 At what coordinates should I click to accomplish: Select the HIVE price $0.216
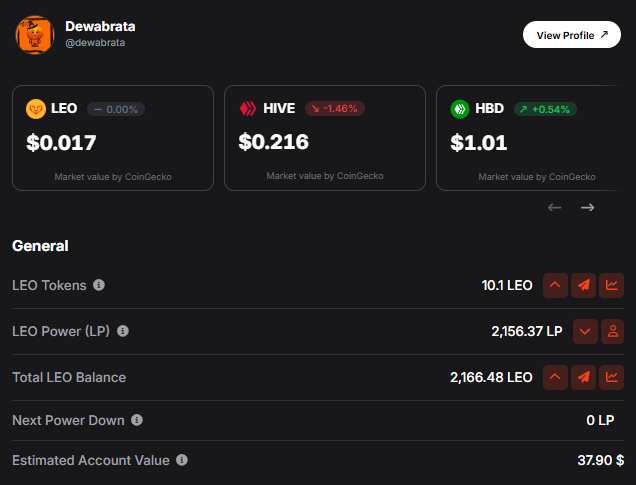point(274,142)
